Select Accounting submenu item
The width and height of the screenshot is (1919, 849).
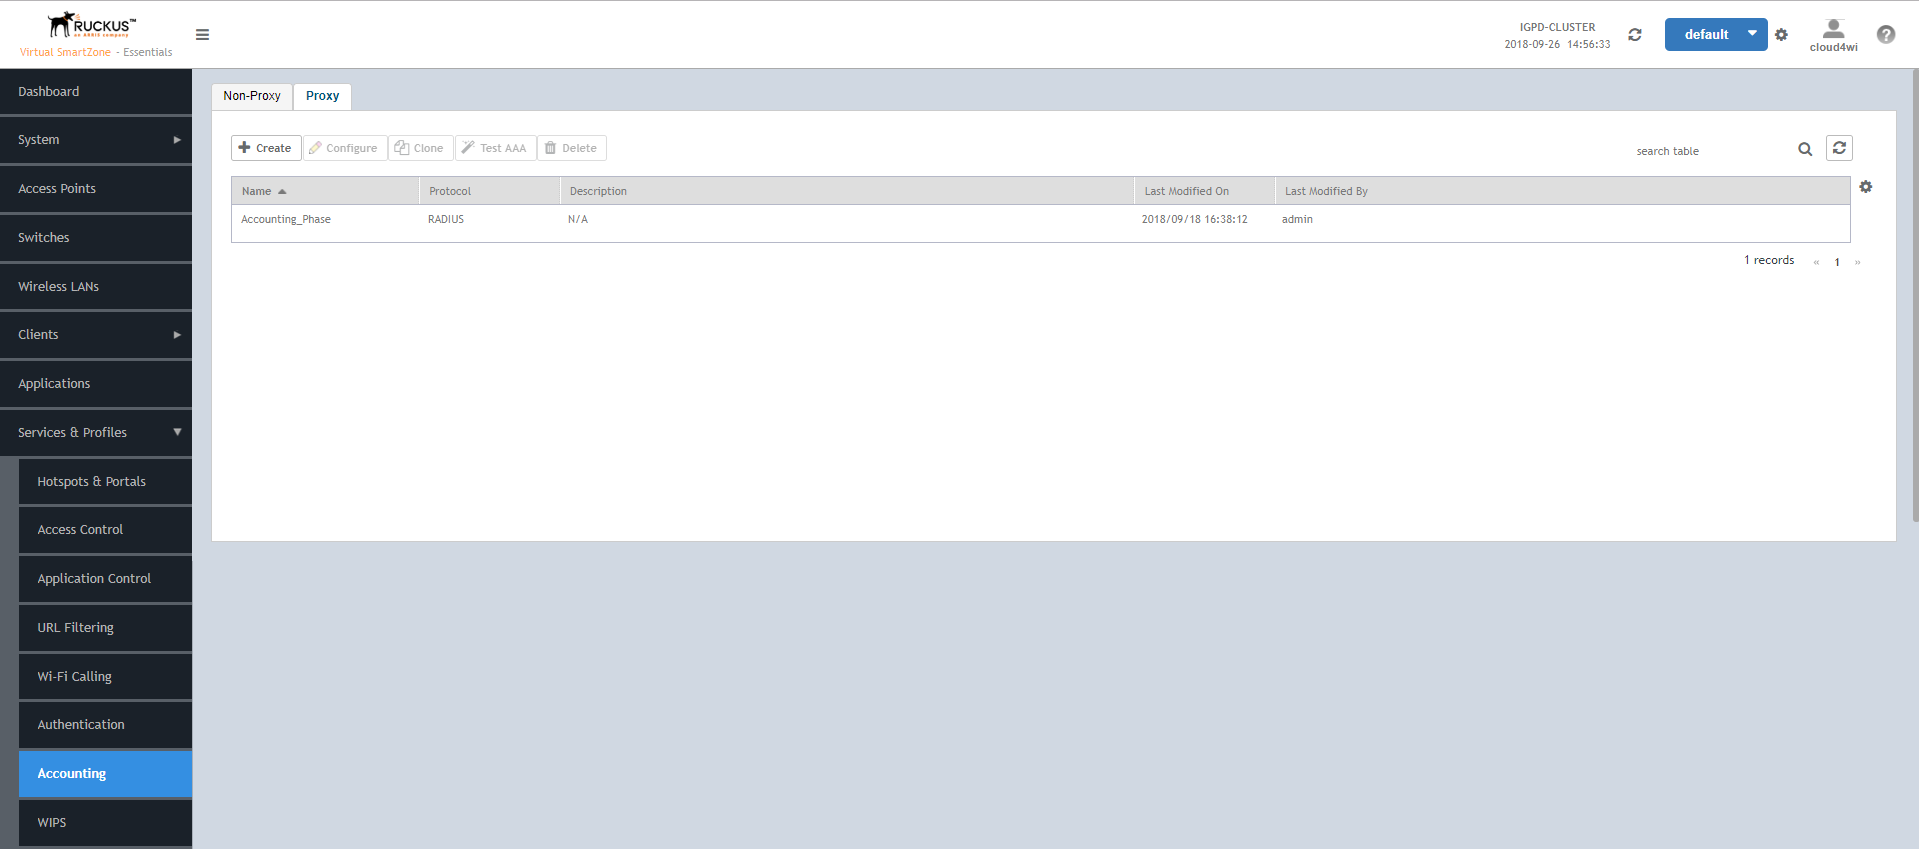point(105,774)
